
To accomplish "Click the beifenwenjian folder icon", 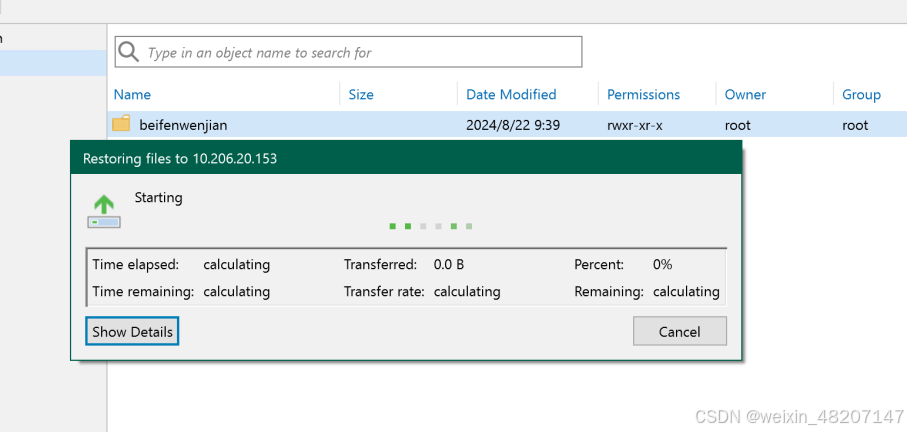I will [121, 124].
